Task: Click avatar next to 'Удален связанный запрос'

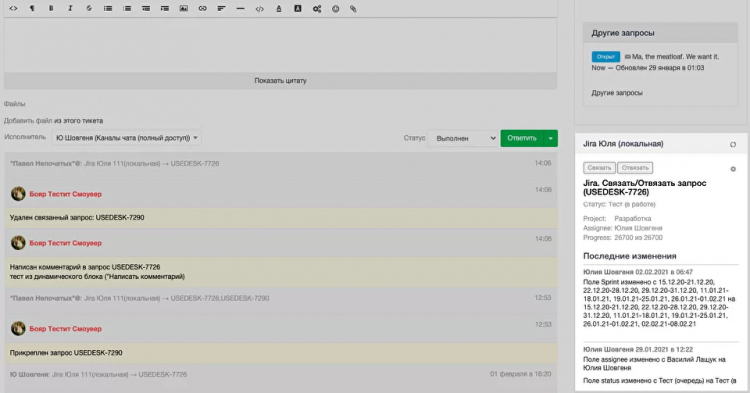Action: pos(18,194)
